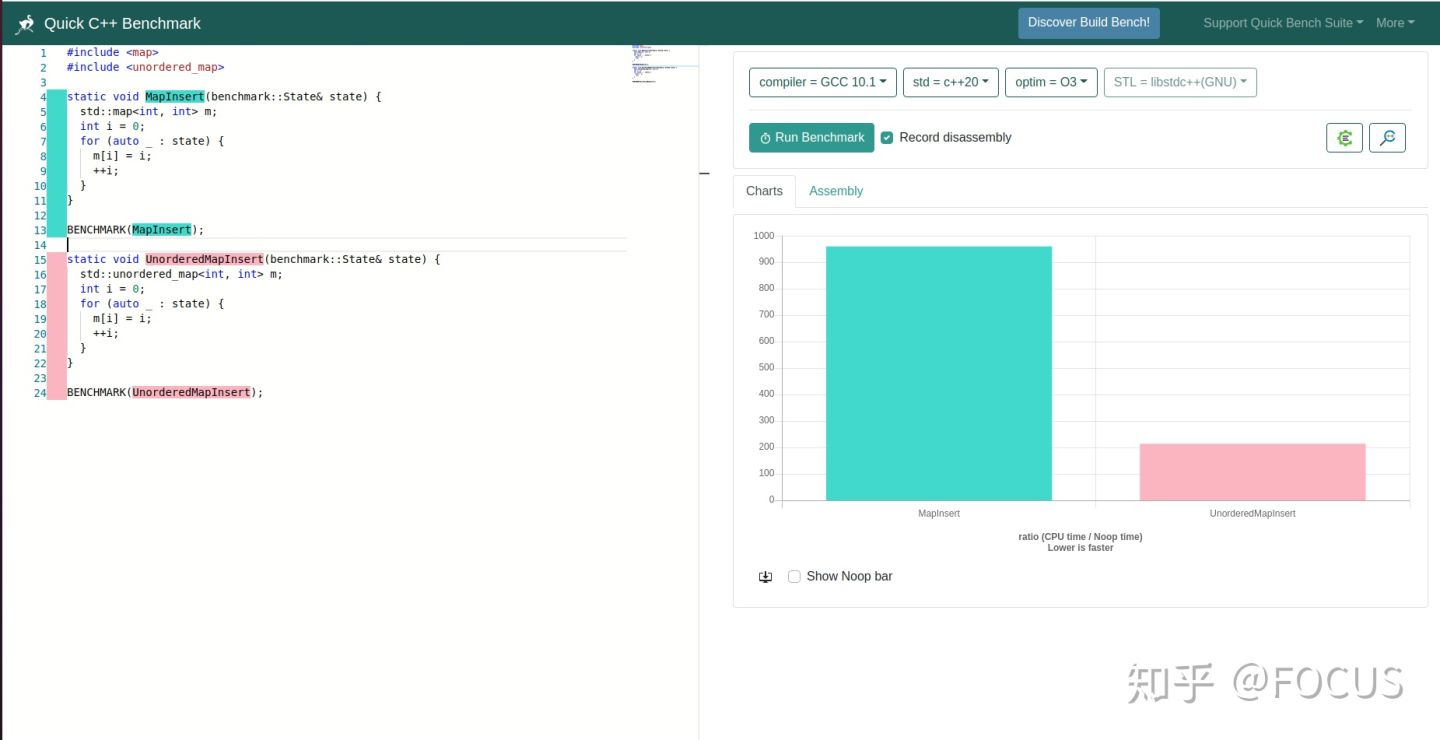Click the 'std::map<int, int> m;' line

coord(148,112)
